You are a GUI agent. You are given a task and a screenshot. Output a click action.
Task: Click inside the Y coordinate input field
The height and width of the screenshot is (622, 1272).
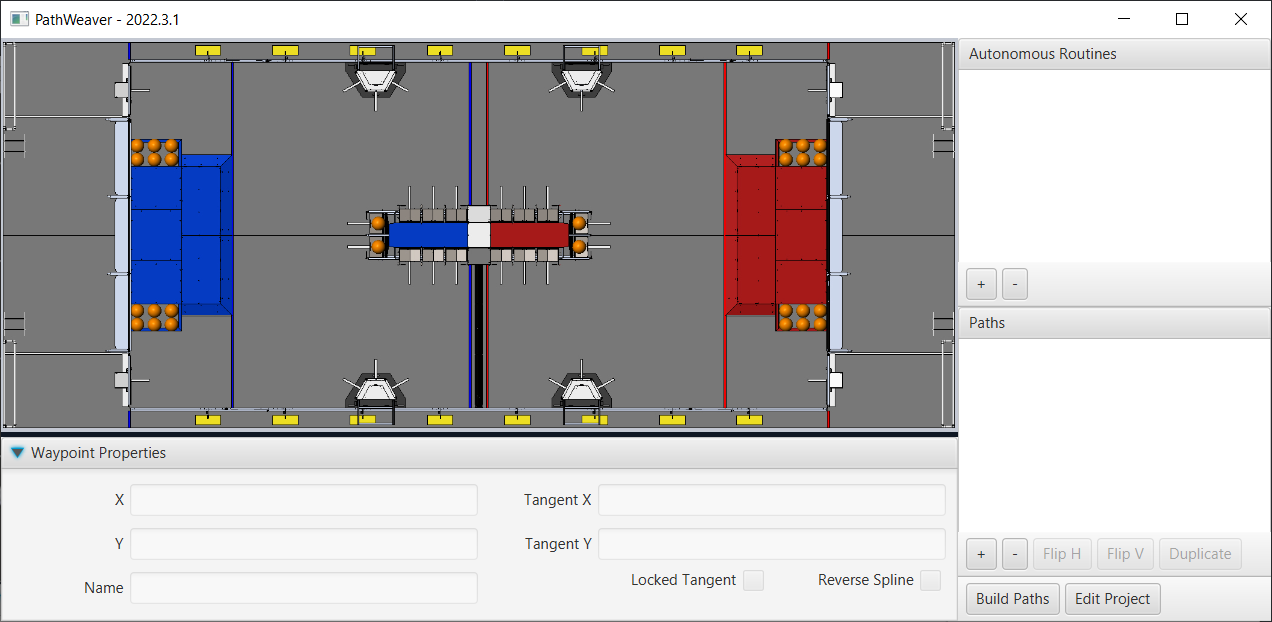pyautogui.click(x=303, y=543)
